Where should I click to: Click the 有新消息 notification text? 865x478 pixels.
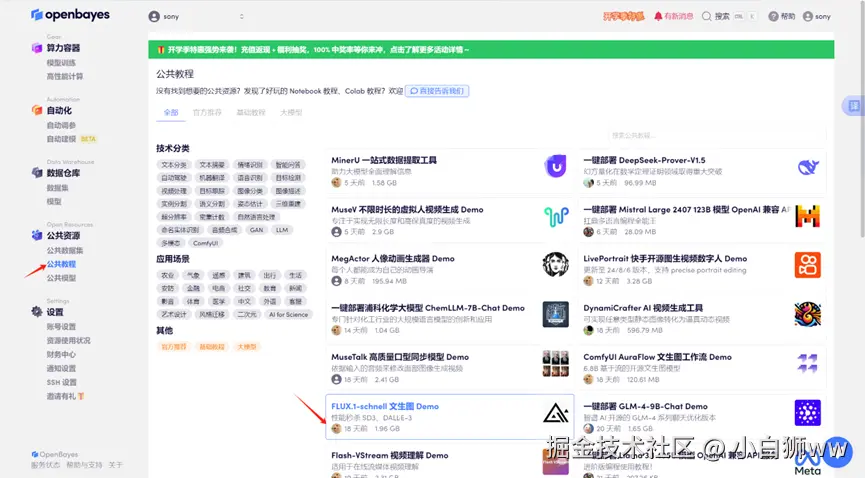(679, 17)
